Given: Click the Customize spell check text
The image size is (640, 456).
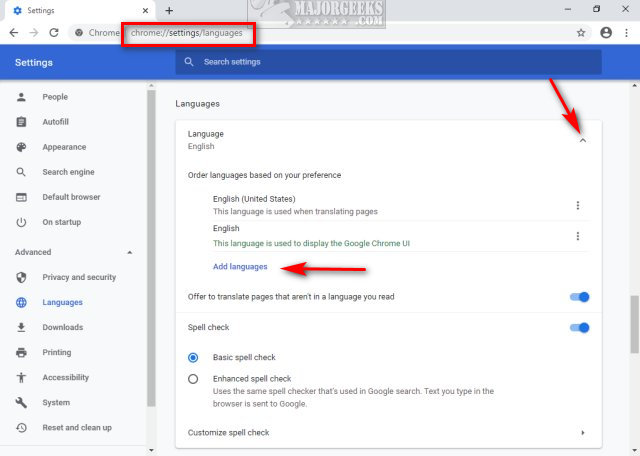Looking at the screenshot, I should pyautogui.click(x=228, y=432).
